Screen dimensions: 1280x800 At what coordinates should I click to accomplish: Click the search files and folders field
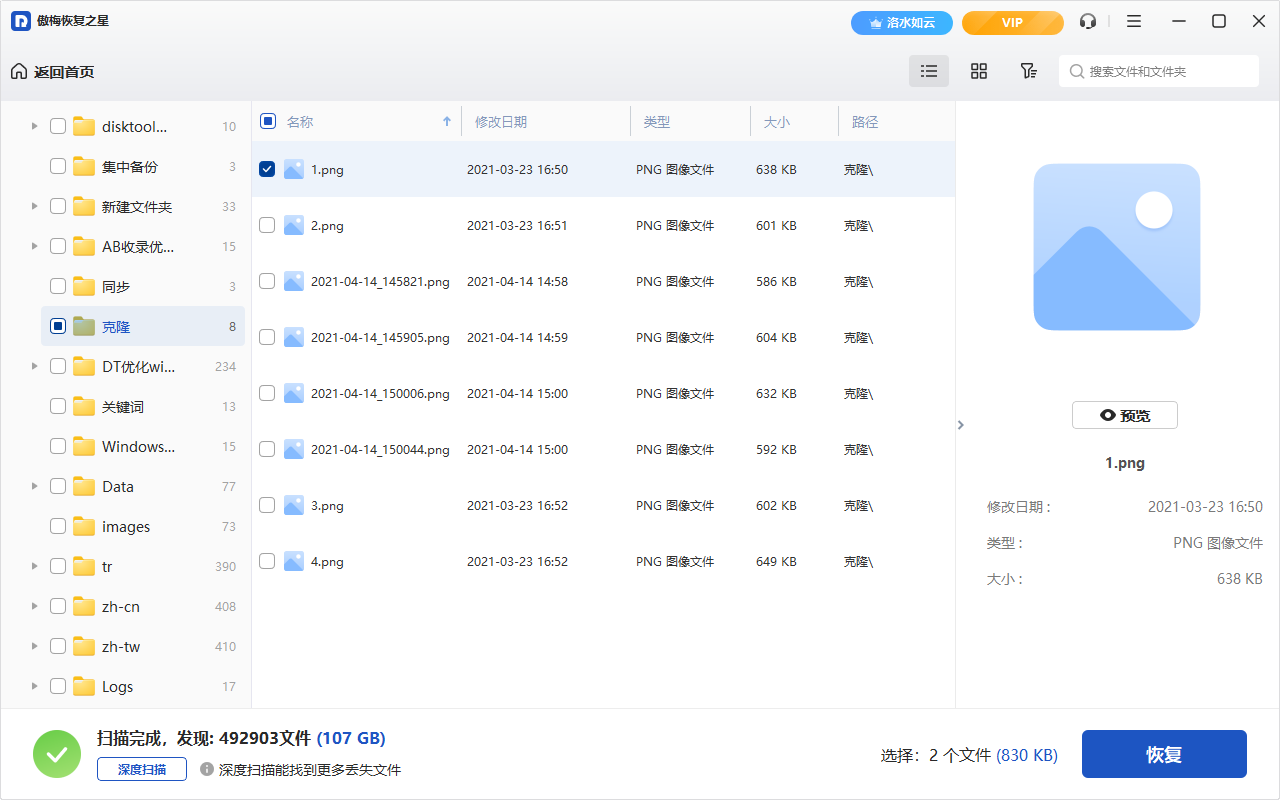(1159, 71)
